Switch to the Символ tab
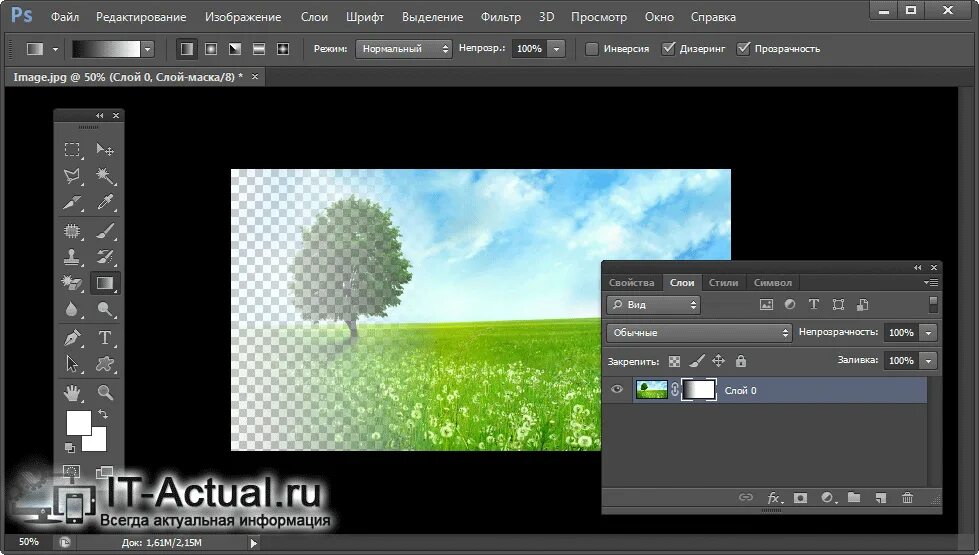The height and width of the screenshot is (555, 979). [x=772, y=283]
